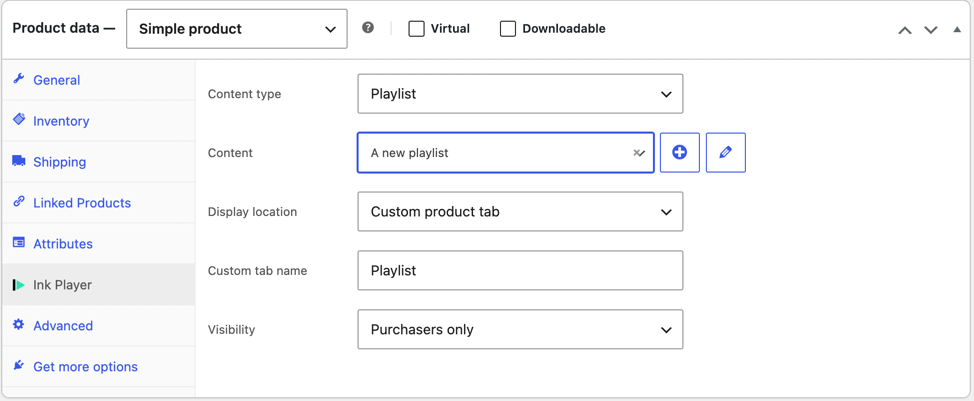974x401 pixels.
Task: Click the Ink Player play icon
Action: [x=19, y=284]
